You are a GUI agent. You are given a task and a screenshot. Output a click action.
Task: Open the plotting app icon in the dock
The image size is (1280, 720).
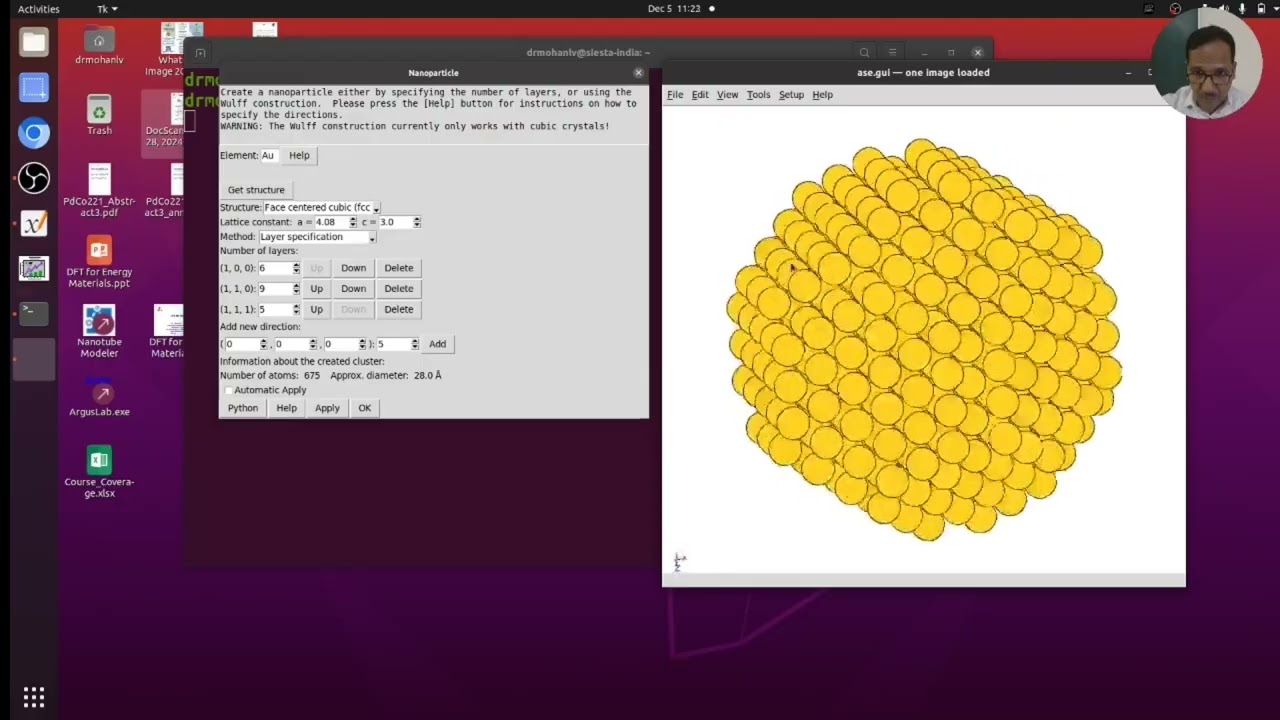click(x=33, y=268)
